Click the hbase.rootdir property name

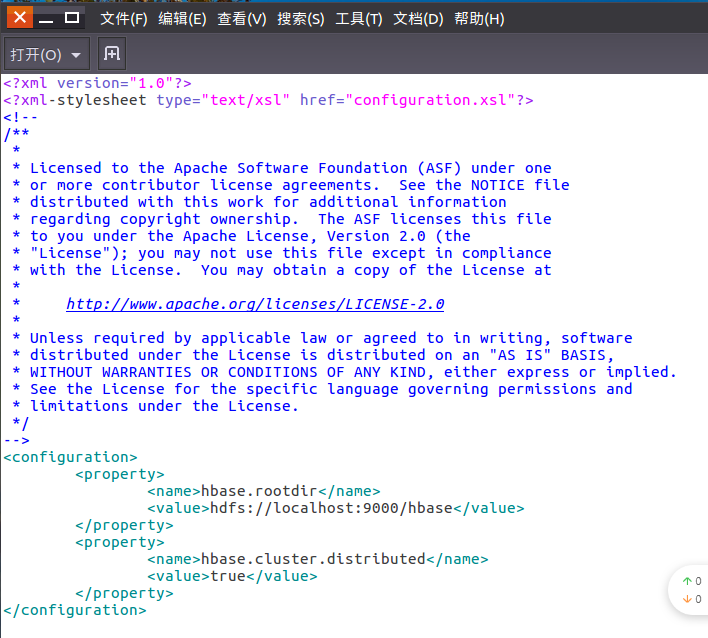pos(259,491)
